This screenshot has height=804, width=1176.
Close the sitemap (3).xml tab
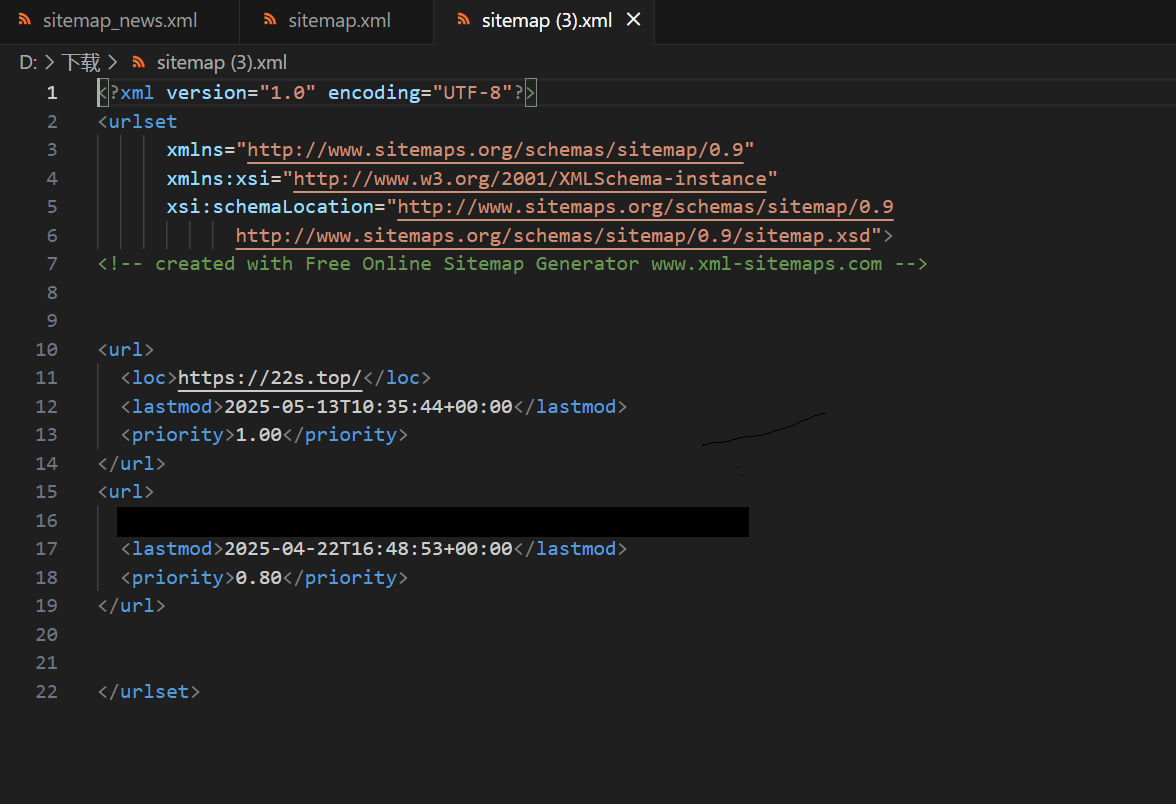pos(634,20)
